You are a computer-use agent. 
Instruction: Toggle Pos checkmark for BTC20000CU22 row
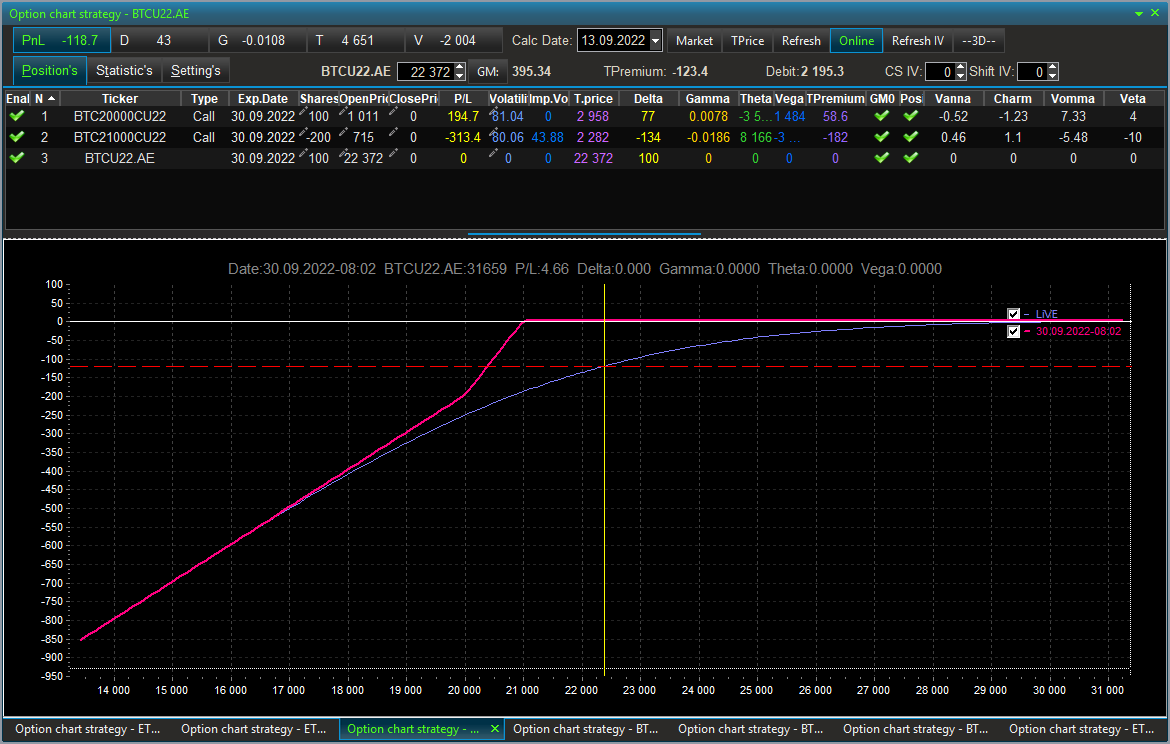click(910, 116)
